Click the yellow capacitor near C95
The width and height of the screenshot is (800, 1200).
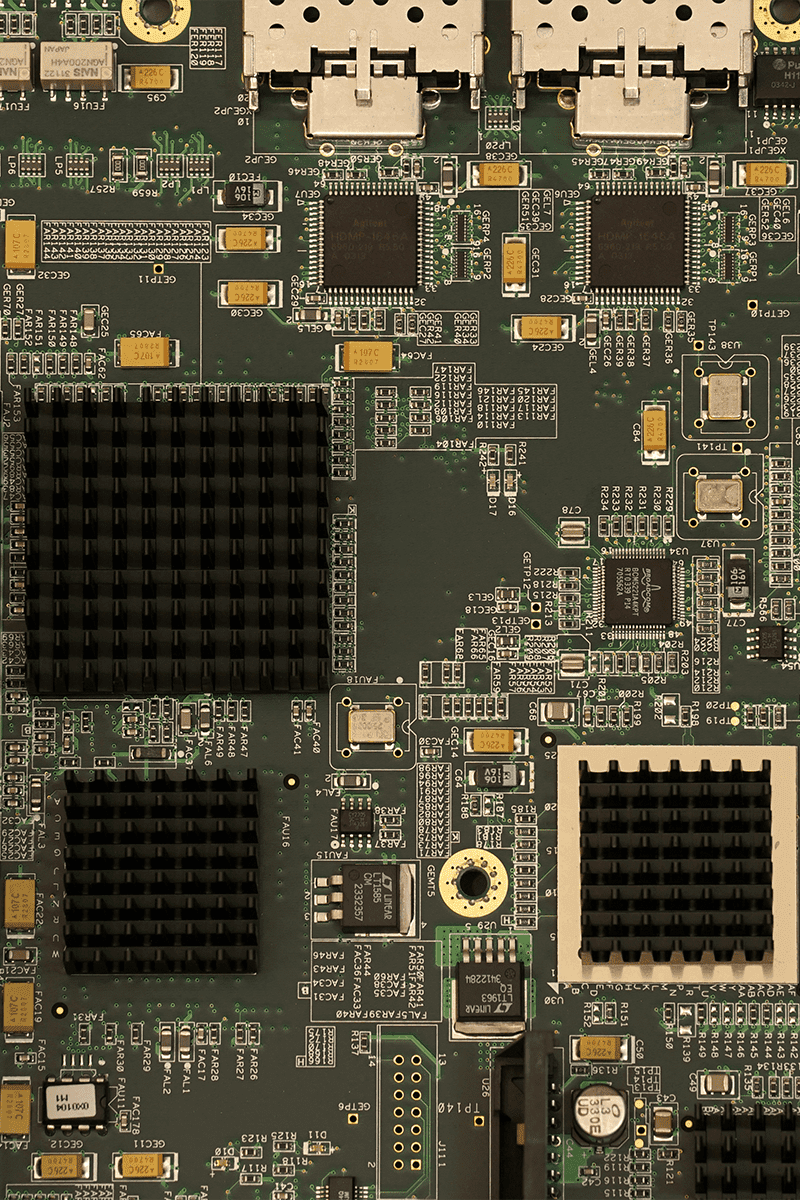(149, 77)
